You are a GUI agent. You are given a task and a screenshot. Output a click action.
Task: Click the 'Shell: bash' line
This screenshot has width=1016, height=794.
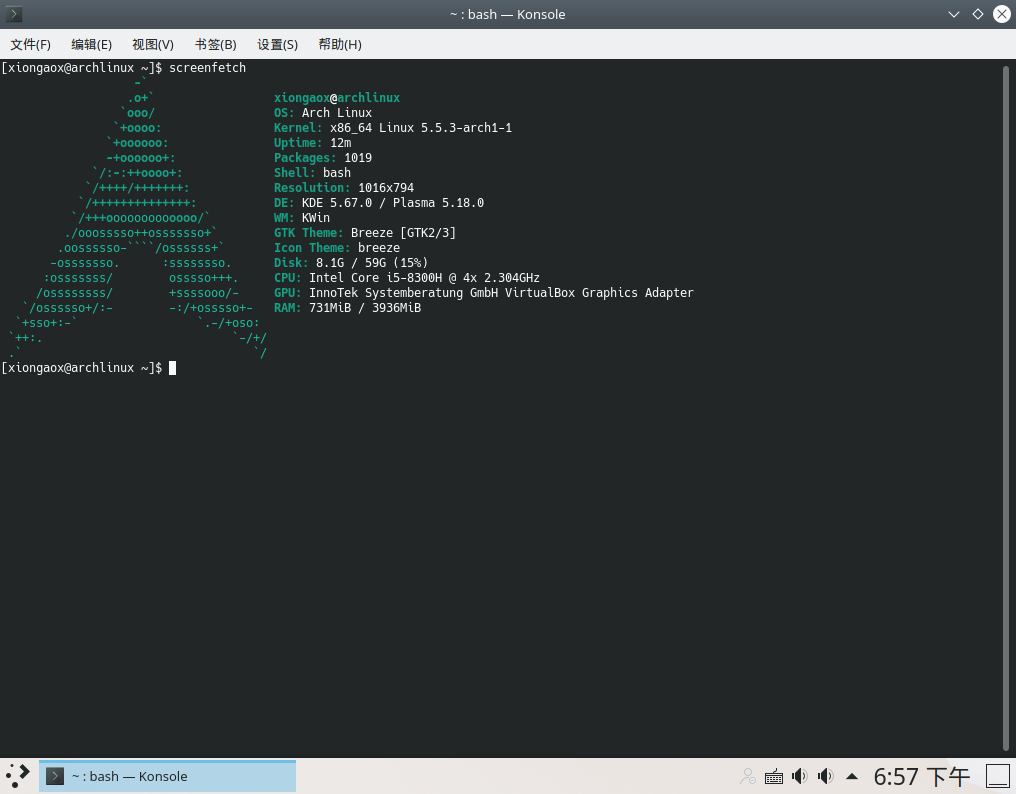pos(312,172)
